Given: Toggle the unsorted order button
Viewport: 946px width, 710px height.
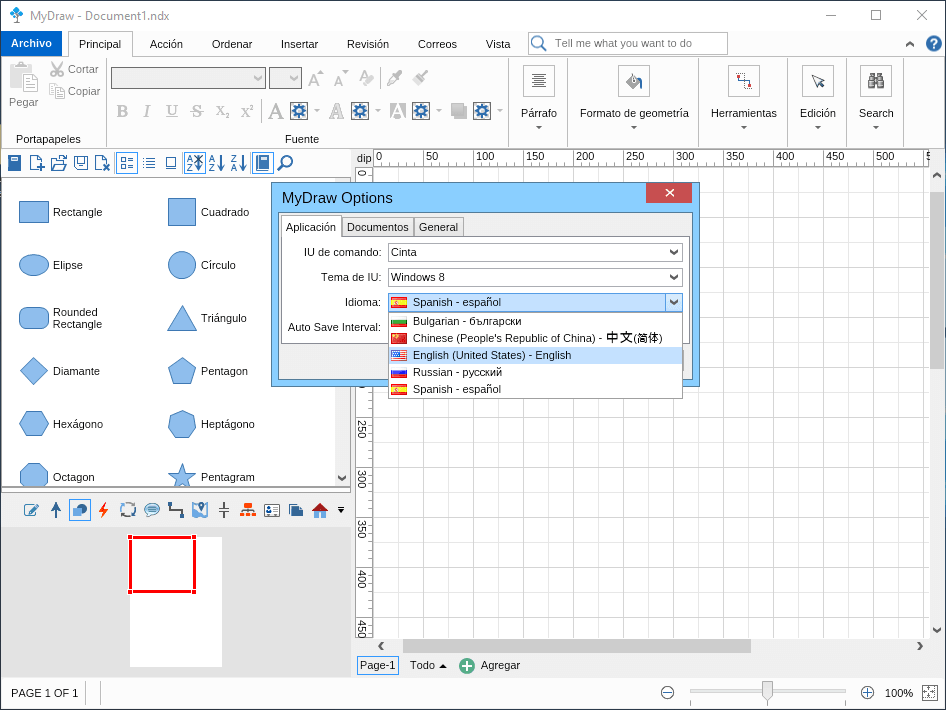Looking at the screenshot, I should tap(194, 163).
